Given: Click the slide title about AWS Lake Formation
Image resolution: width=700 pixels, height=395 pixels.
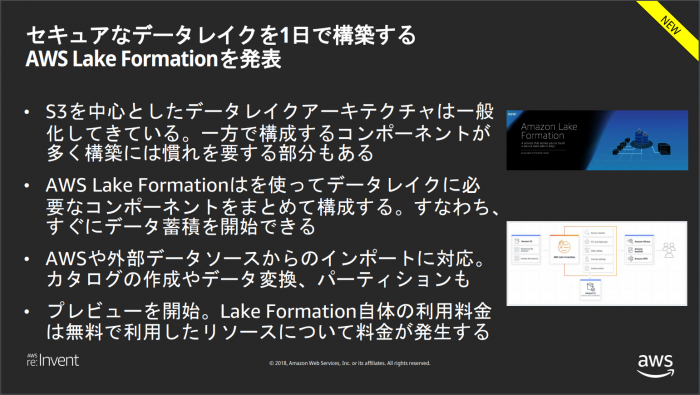Looking at the screenshot, I should click(x=221, y=47).
